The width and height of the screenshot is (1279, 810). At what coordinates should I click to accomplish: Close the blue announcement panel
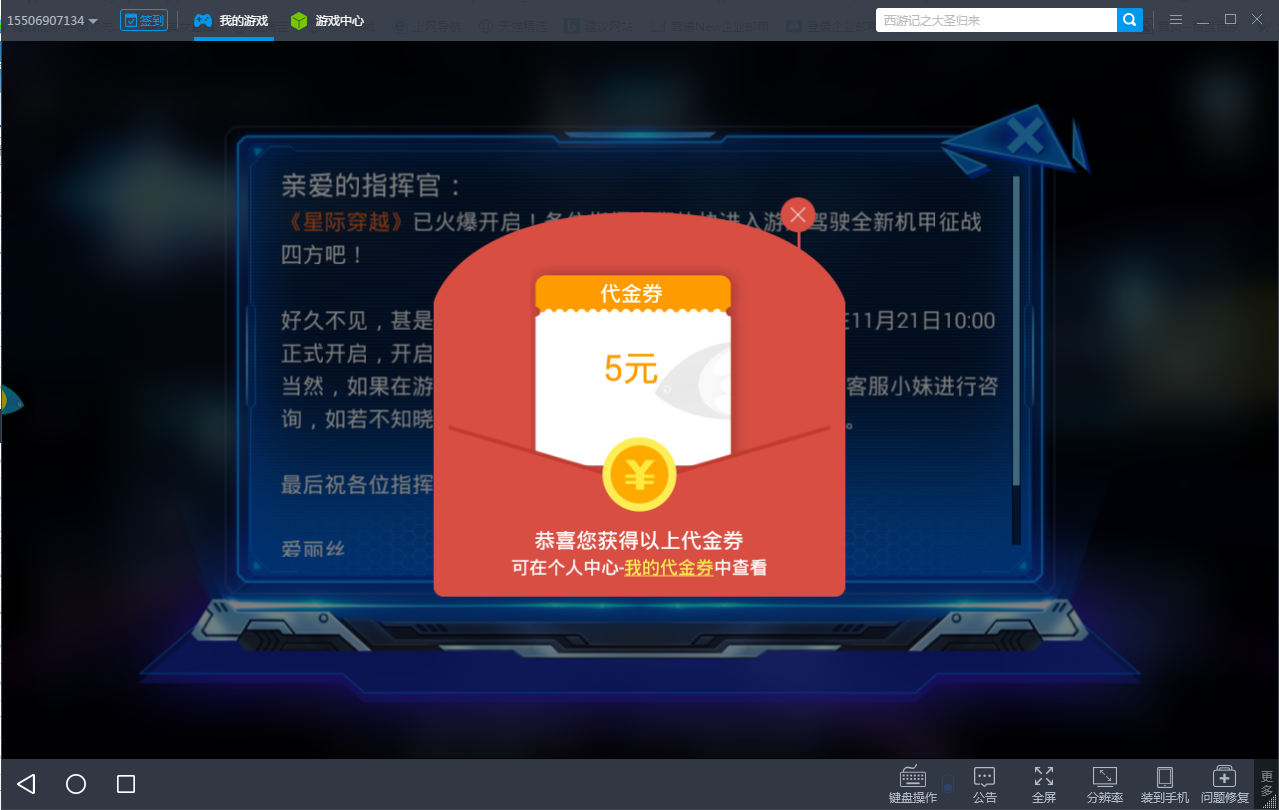pyautogui.click(x=1025, y=135)
